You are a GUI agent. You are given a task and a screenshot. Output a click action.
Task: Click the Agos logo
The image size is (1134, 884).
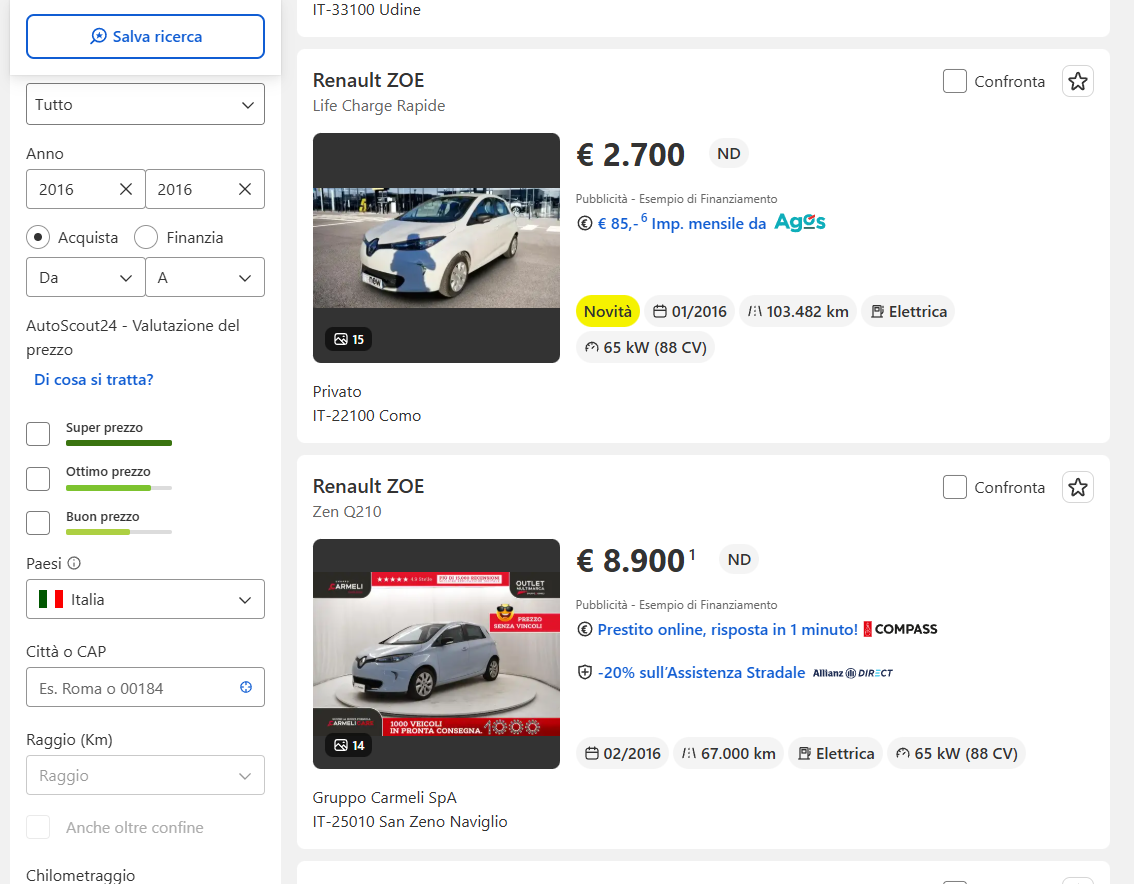pyautogui.click(x=800, y=222)
